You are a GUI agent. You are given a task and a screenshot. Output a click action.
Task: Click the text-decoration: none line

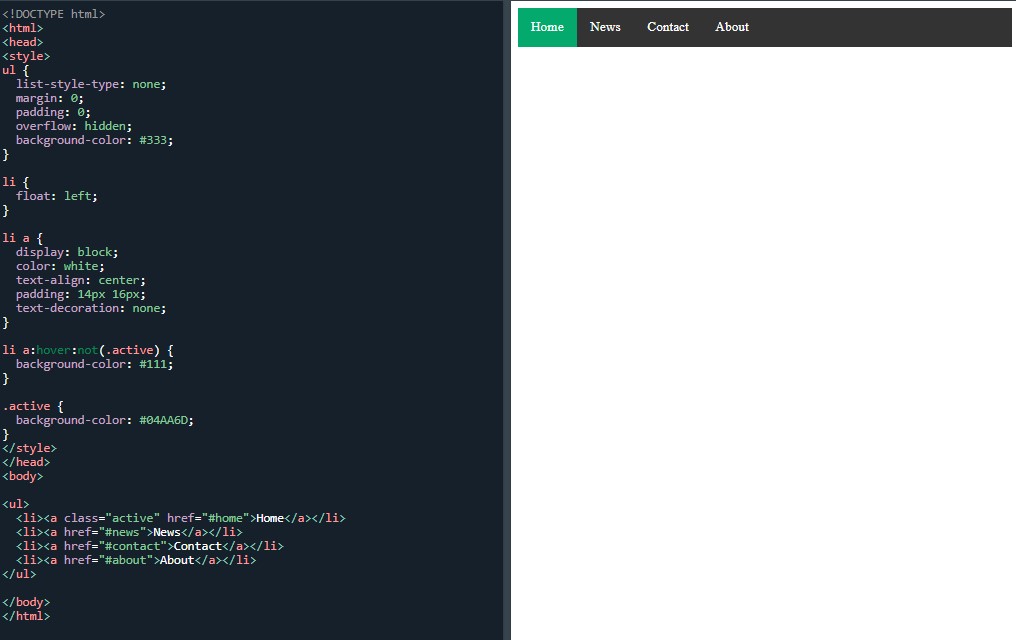point(90,308)
